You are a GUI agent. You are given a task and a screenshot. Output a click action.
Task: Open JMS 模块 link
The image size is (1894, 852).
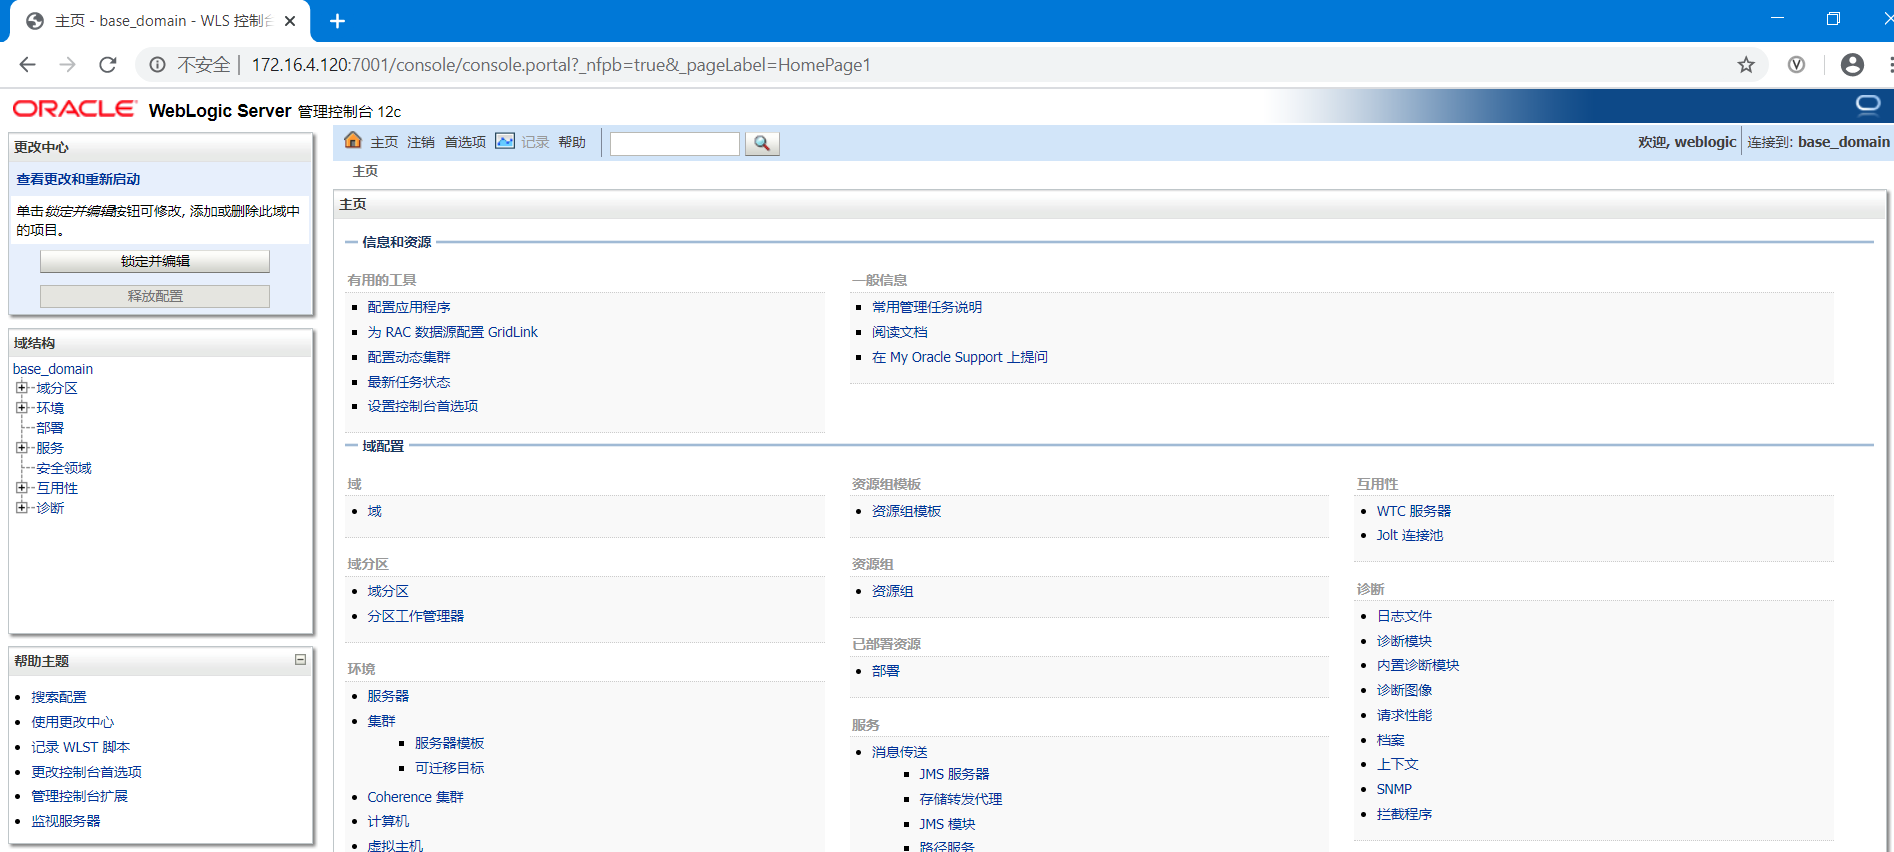(948, 824)
